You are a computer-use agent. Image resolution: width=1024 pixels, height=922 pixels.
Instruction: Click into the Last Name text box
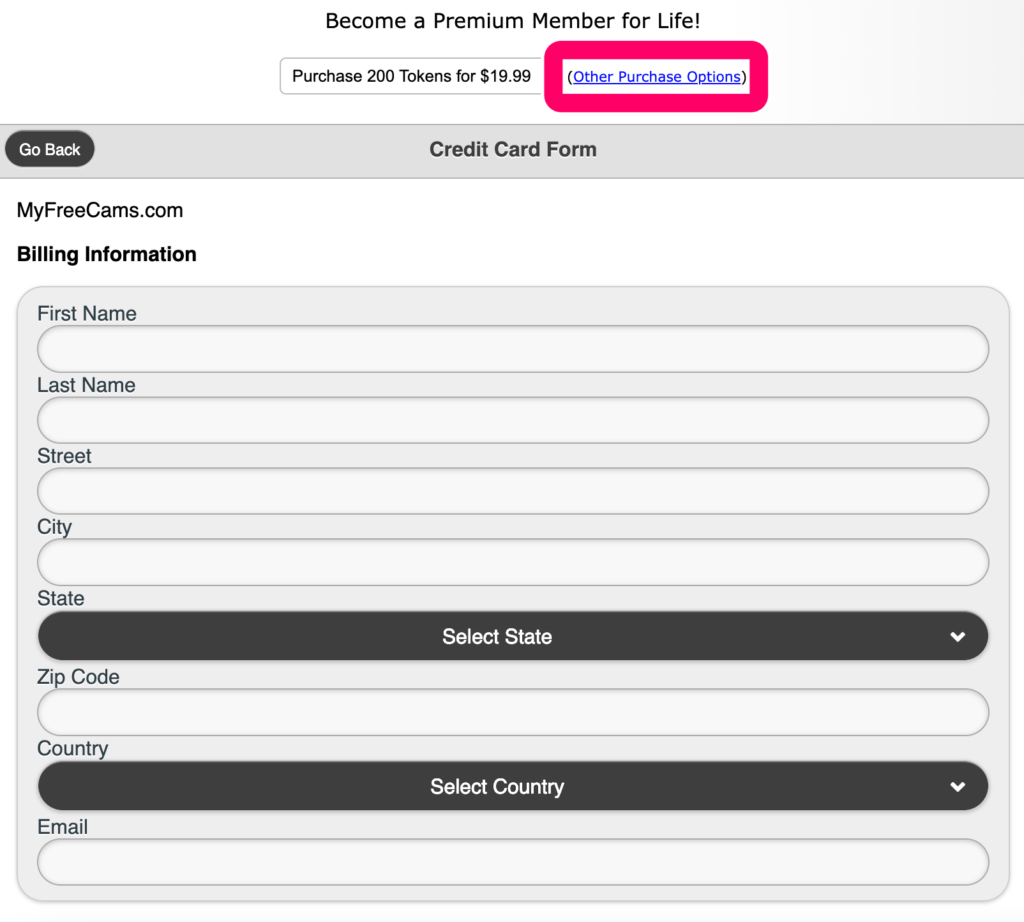point(512,421)
